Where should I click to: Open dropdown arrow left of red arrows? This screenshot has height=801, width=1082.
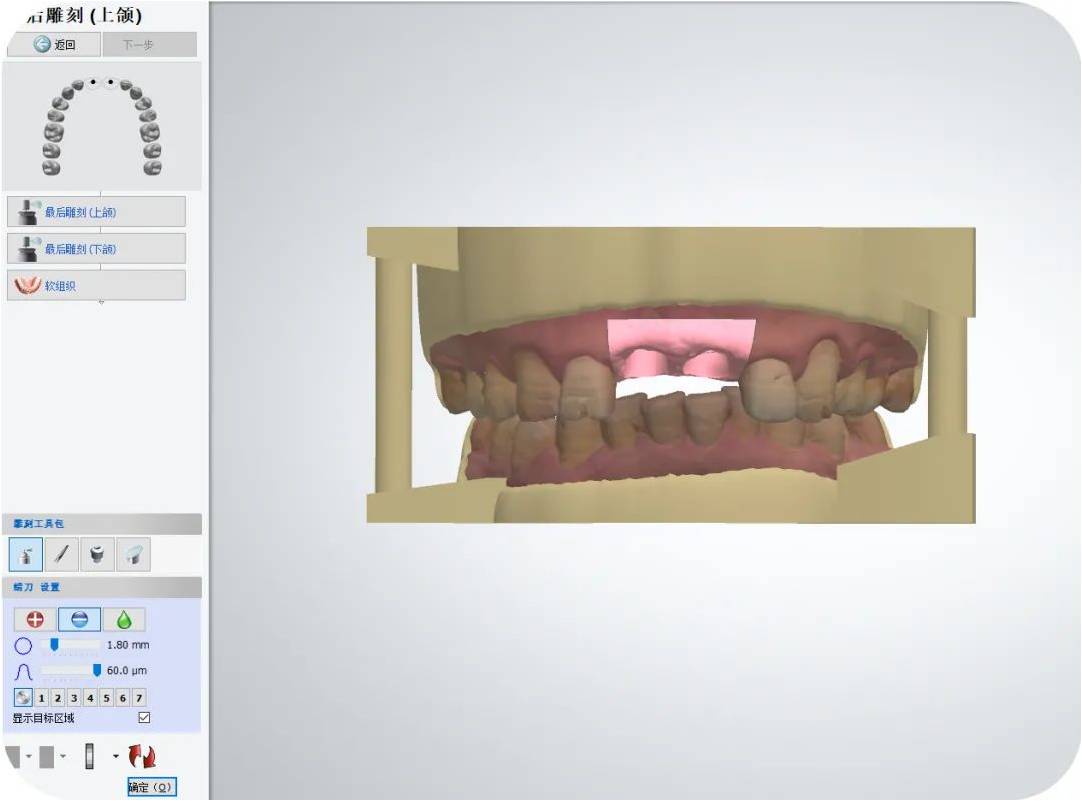(x=115, y=756)
